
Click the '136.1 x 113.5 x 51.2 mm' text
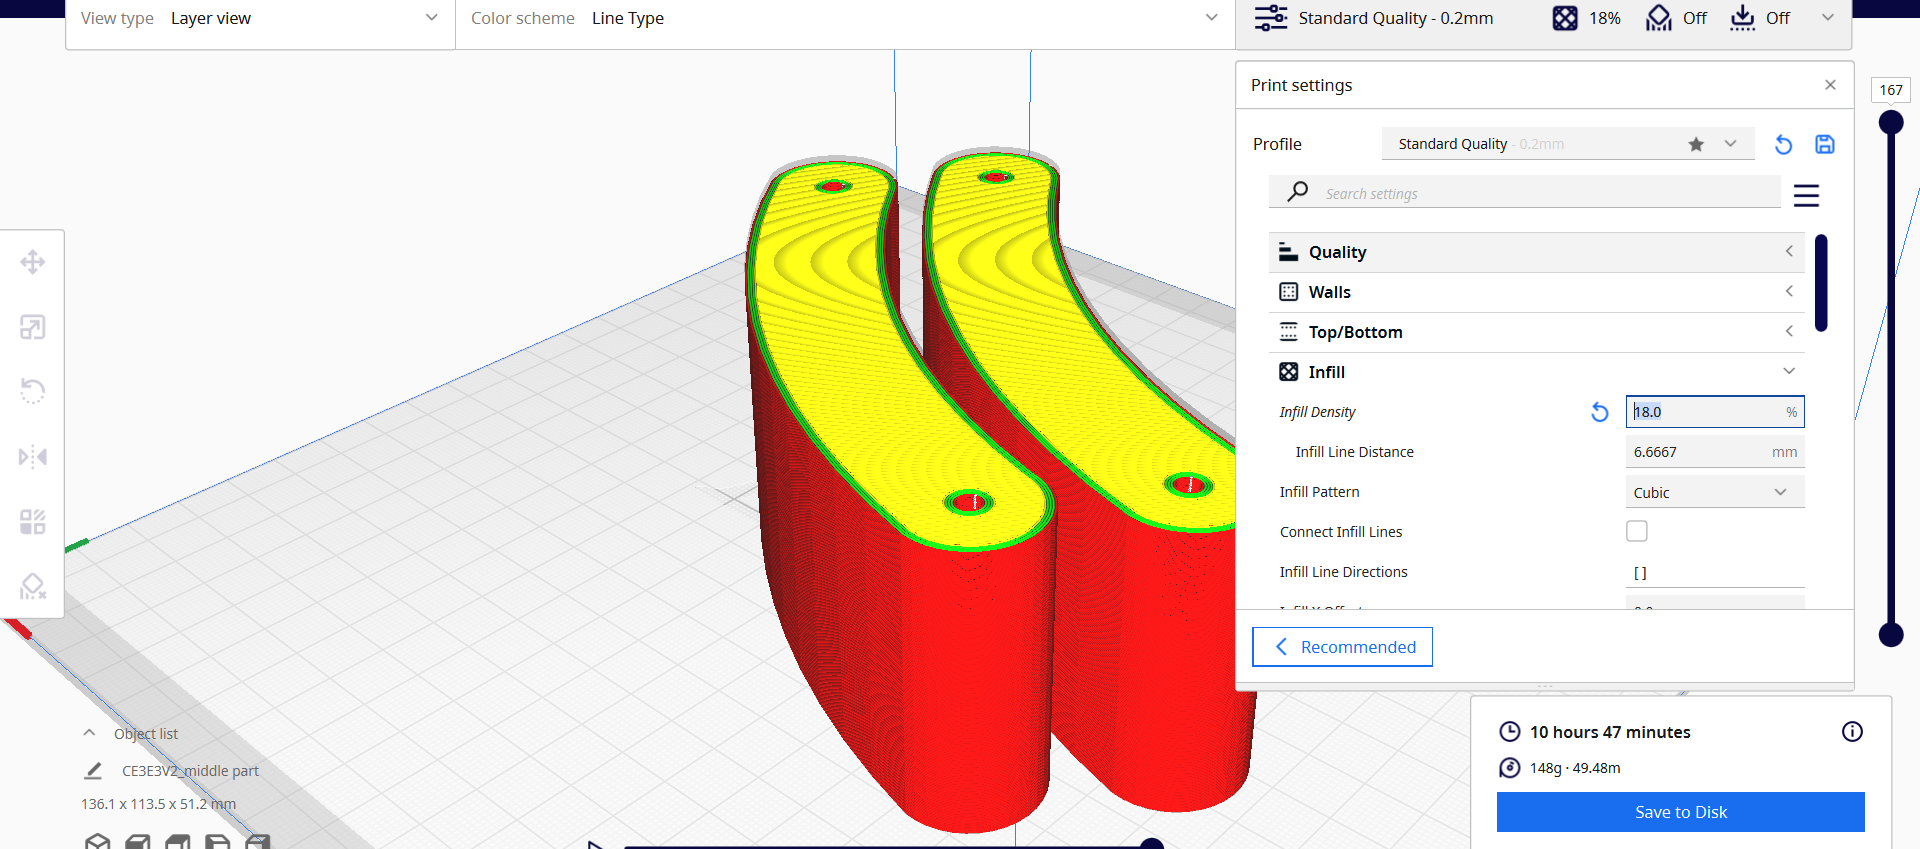pyautogui.click(x=158, y=804)
